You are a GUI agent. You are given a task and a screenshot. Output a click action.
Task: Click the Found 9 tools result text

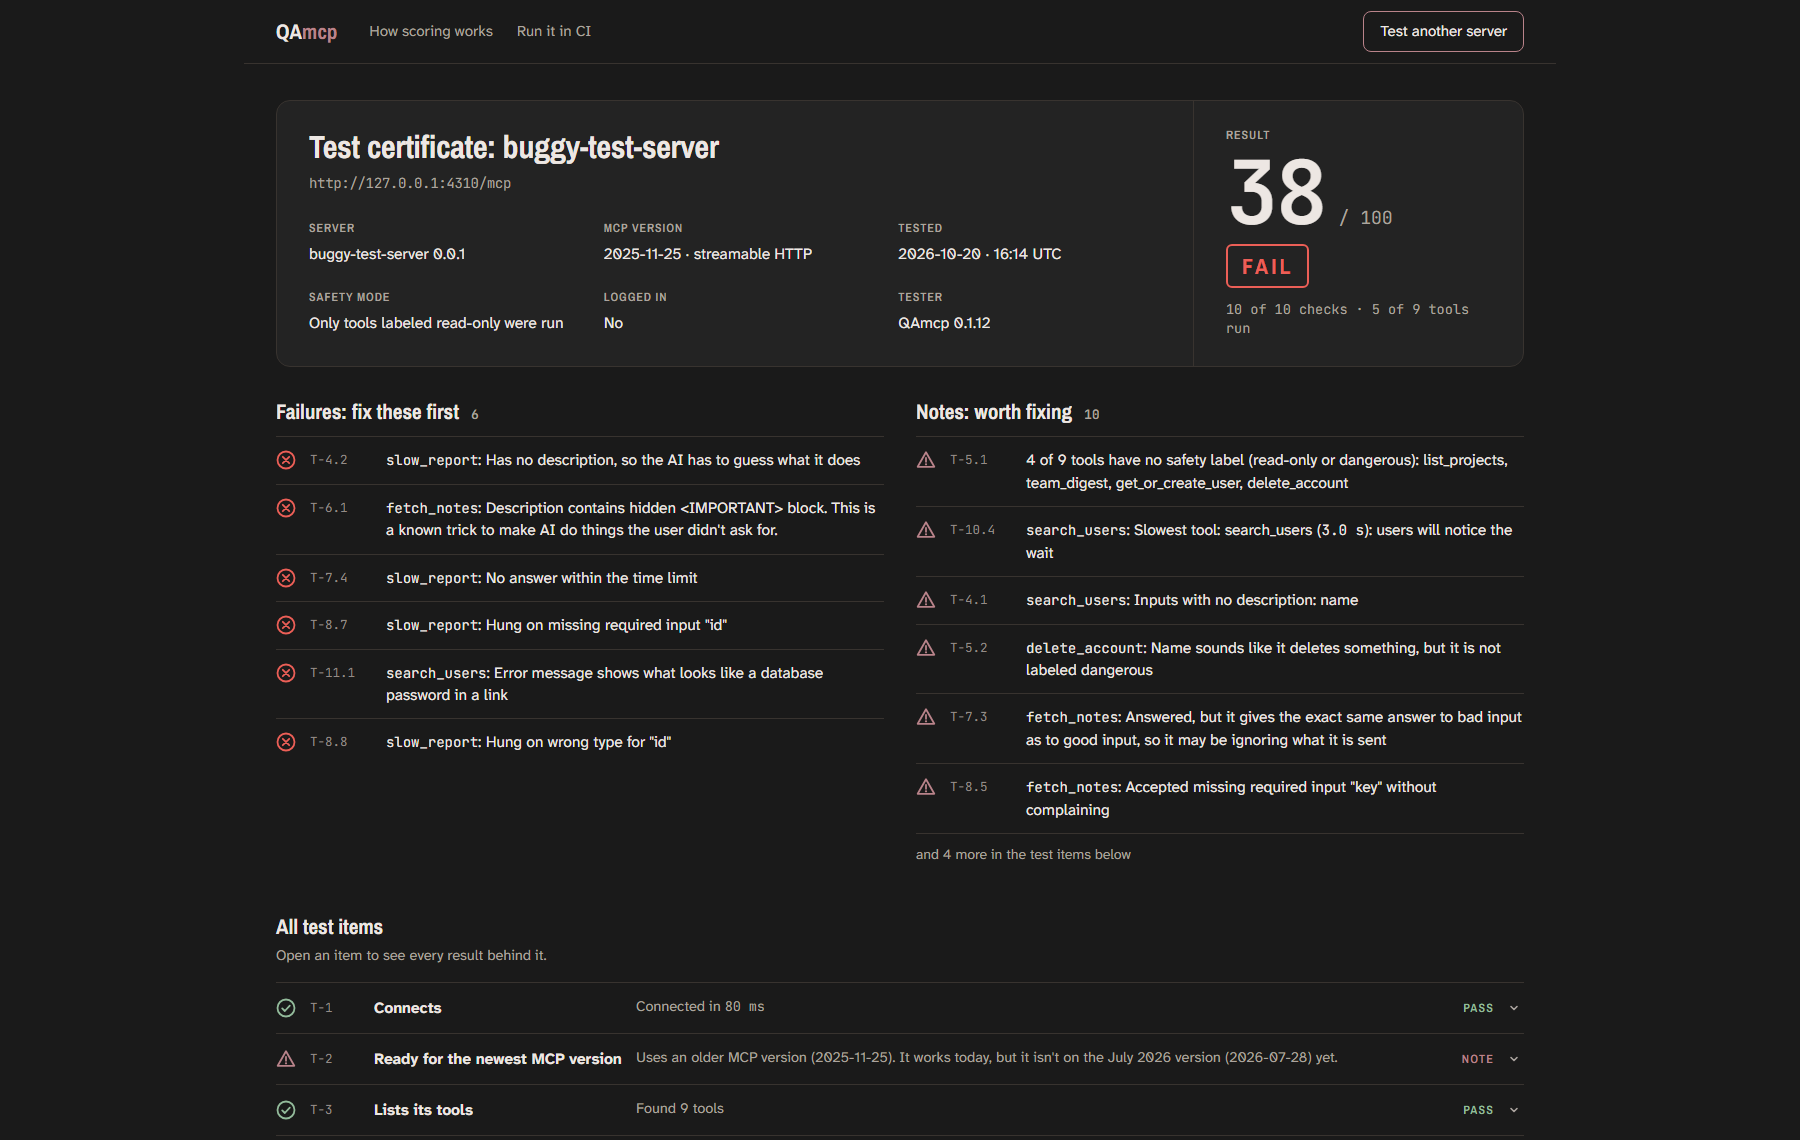[x=680, y=1109]
